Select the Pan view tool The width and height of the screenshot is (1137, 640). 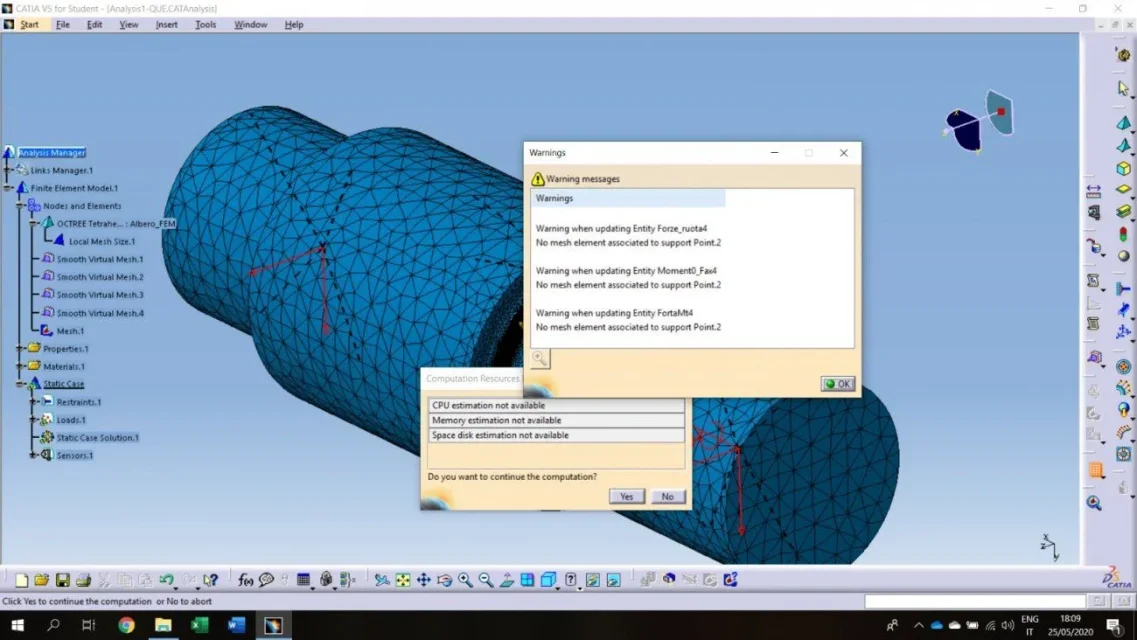tap(423, 580)
